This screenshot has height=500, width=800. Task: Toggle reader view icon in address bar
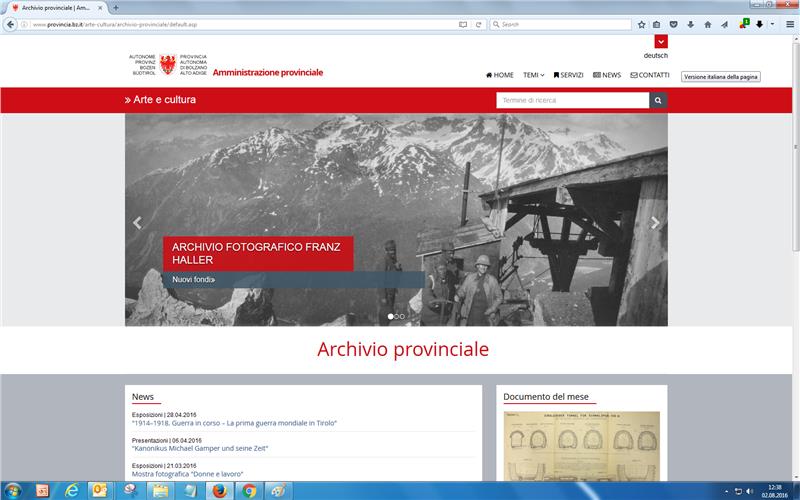(x=463, y=24)
